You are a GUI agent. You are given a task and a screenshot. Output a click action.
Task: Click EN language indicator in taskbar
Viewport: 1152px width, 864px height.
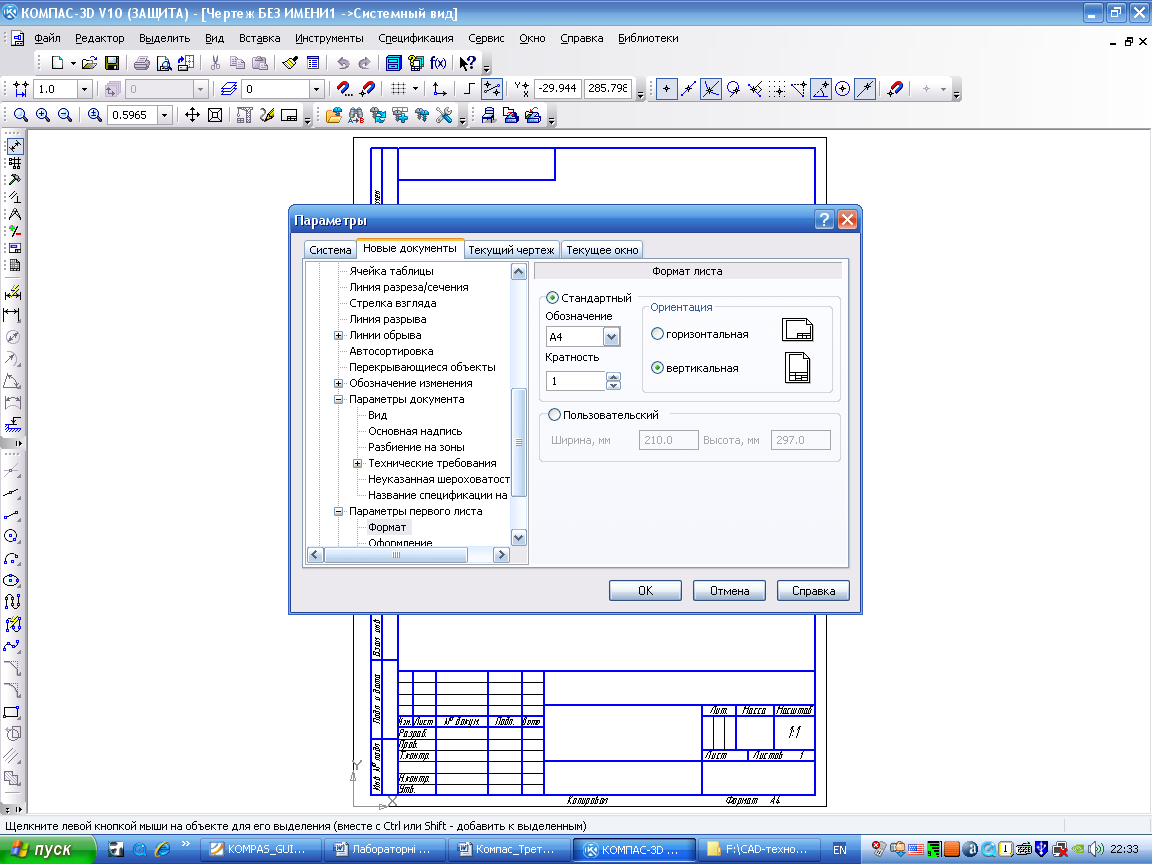pyautogui.click(x=840, y=849)
